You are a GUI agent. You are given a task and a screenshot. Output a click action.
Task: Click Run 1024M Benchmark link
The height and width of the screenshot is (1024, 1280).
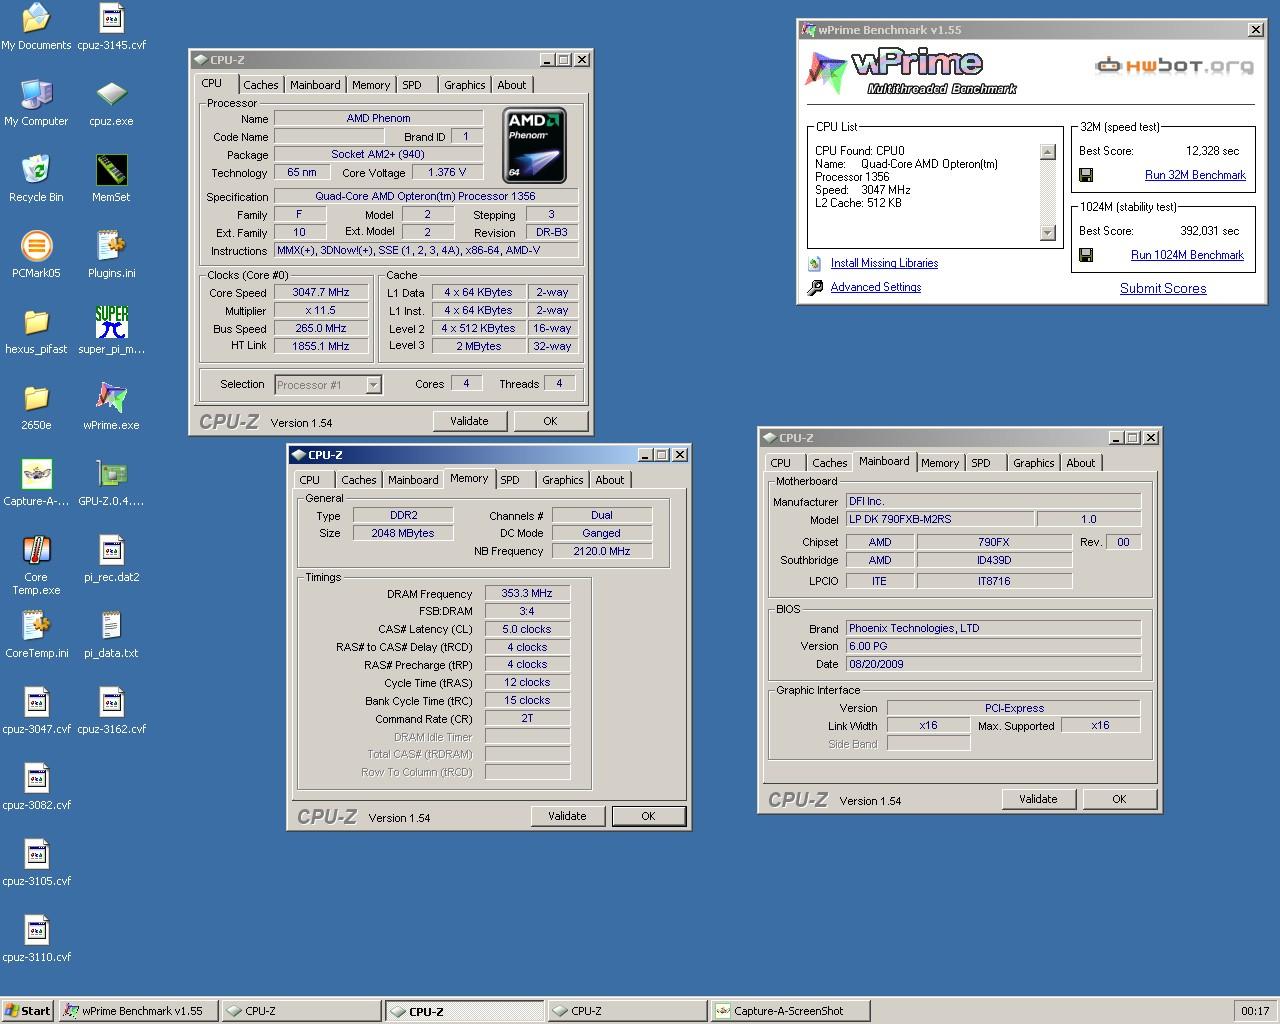(1187, 255)
